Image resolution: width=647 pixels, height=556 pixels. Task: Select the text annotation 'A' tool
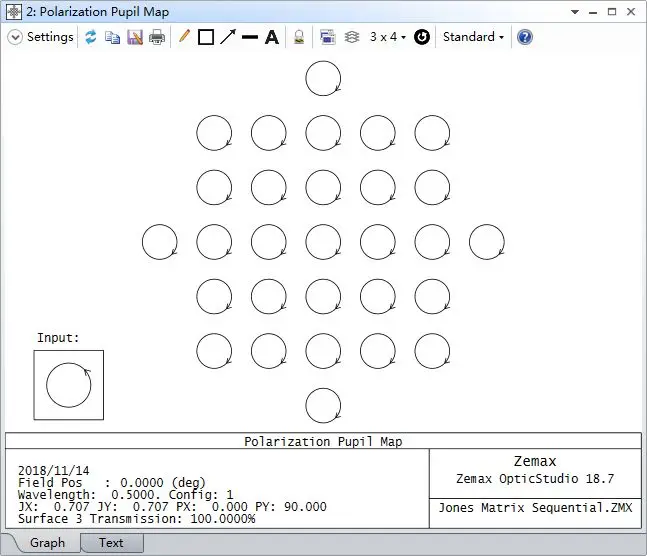click(x=272, y=37)
